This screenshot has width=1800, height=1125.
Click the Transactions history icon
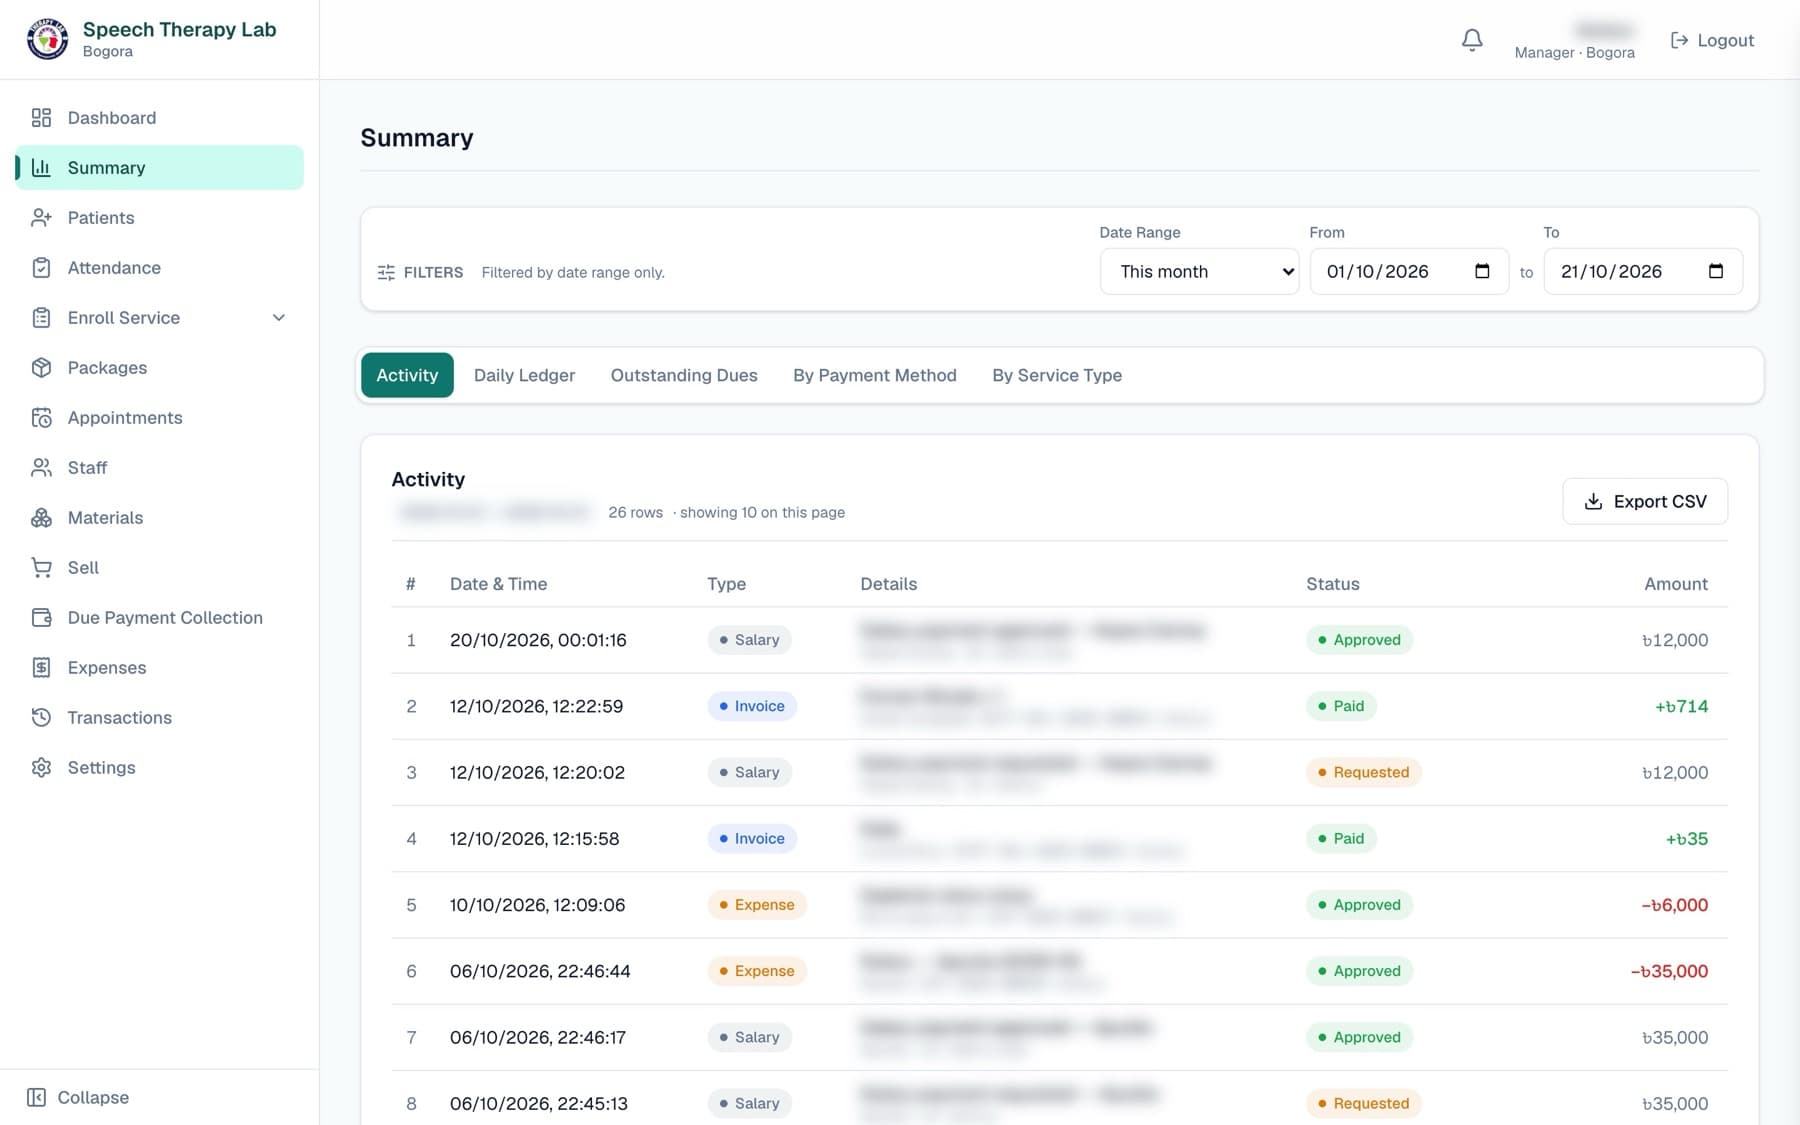click(41, 718)
